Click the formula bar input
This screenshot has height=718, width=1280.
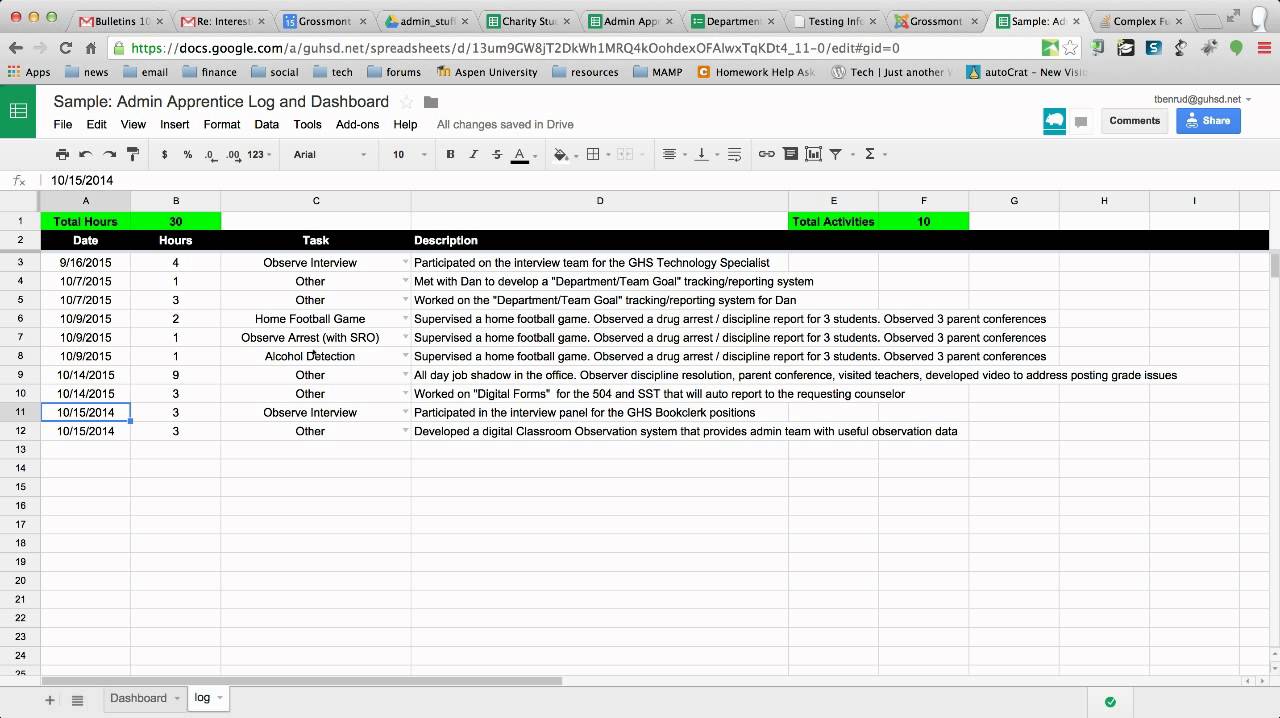pos(660,181)
